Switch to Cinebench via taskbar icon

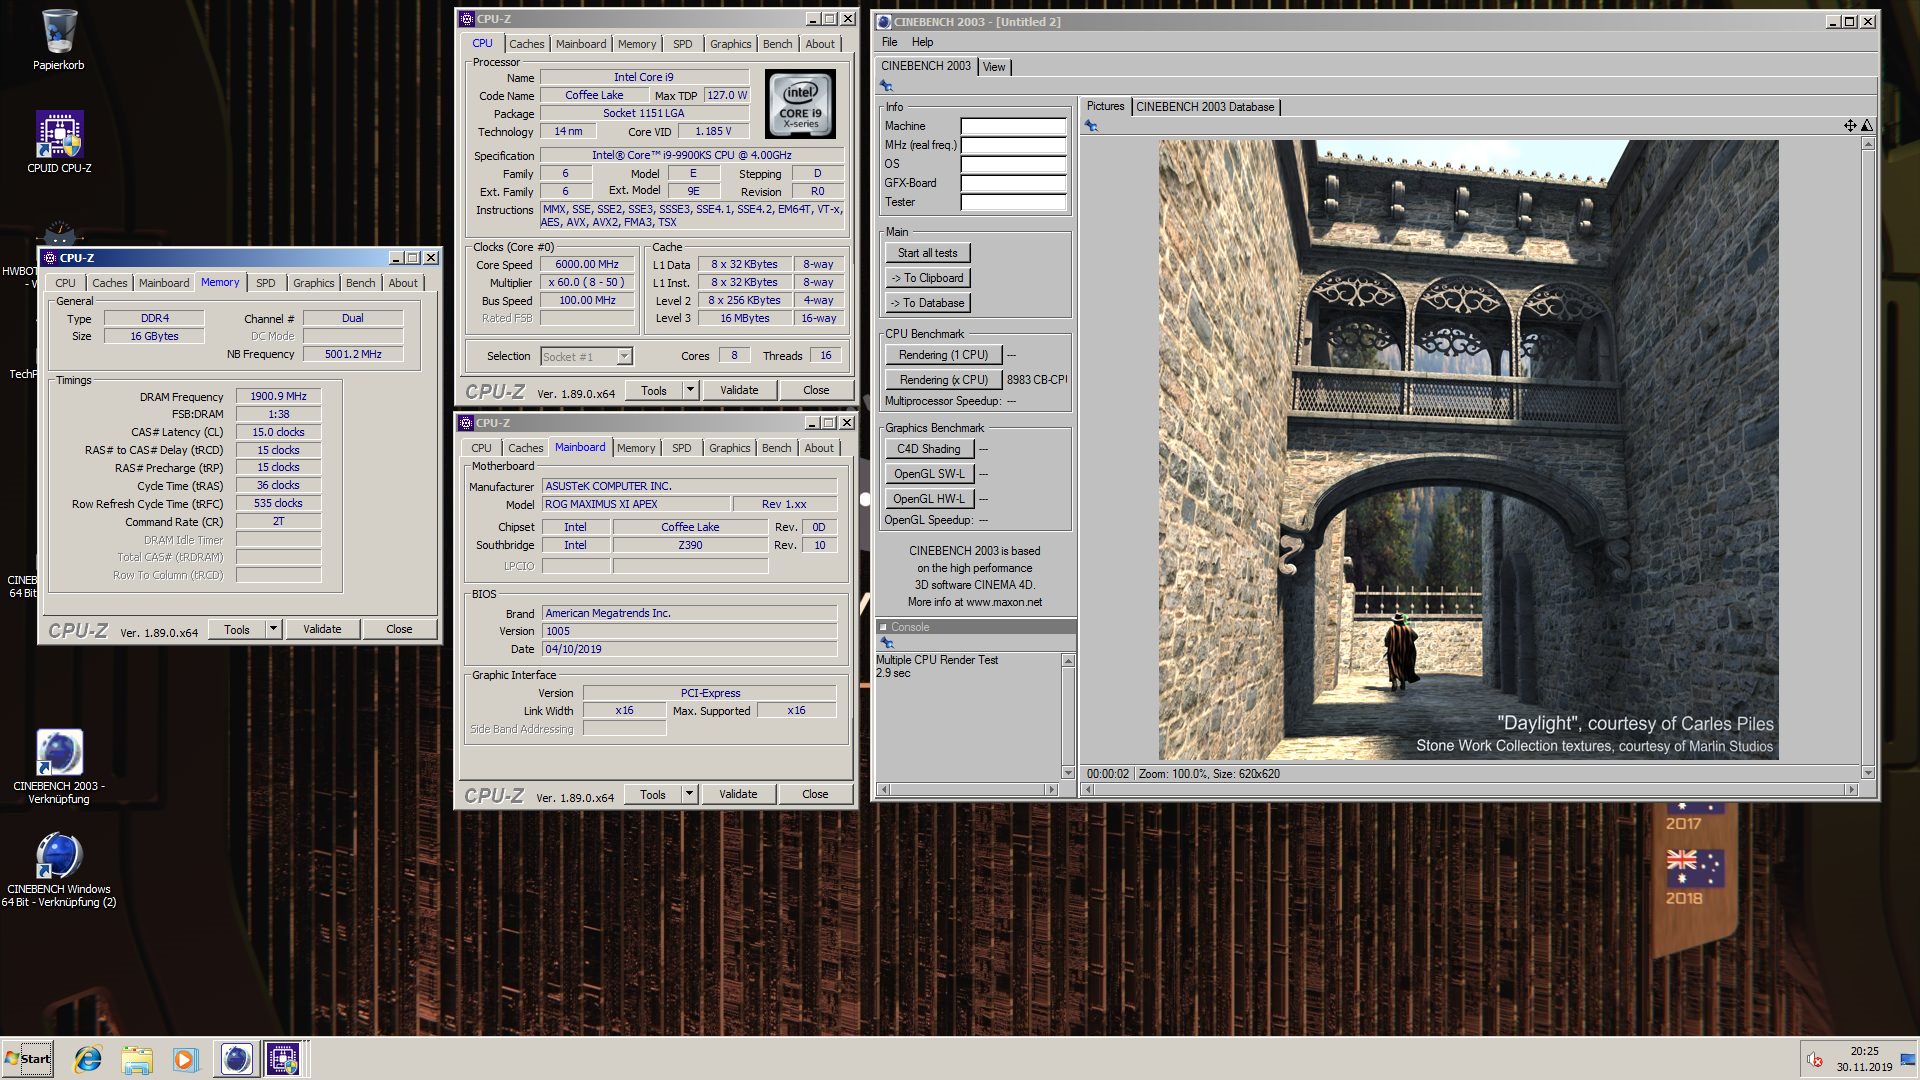[x=236, y=1059]
